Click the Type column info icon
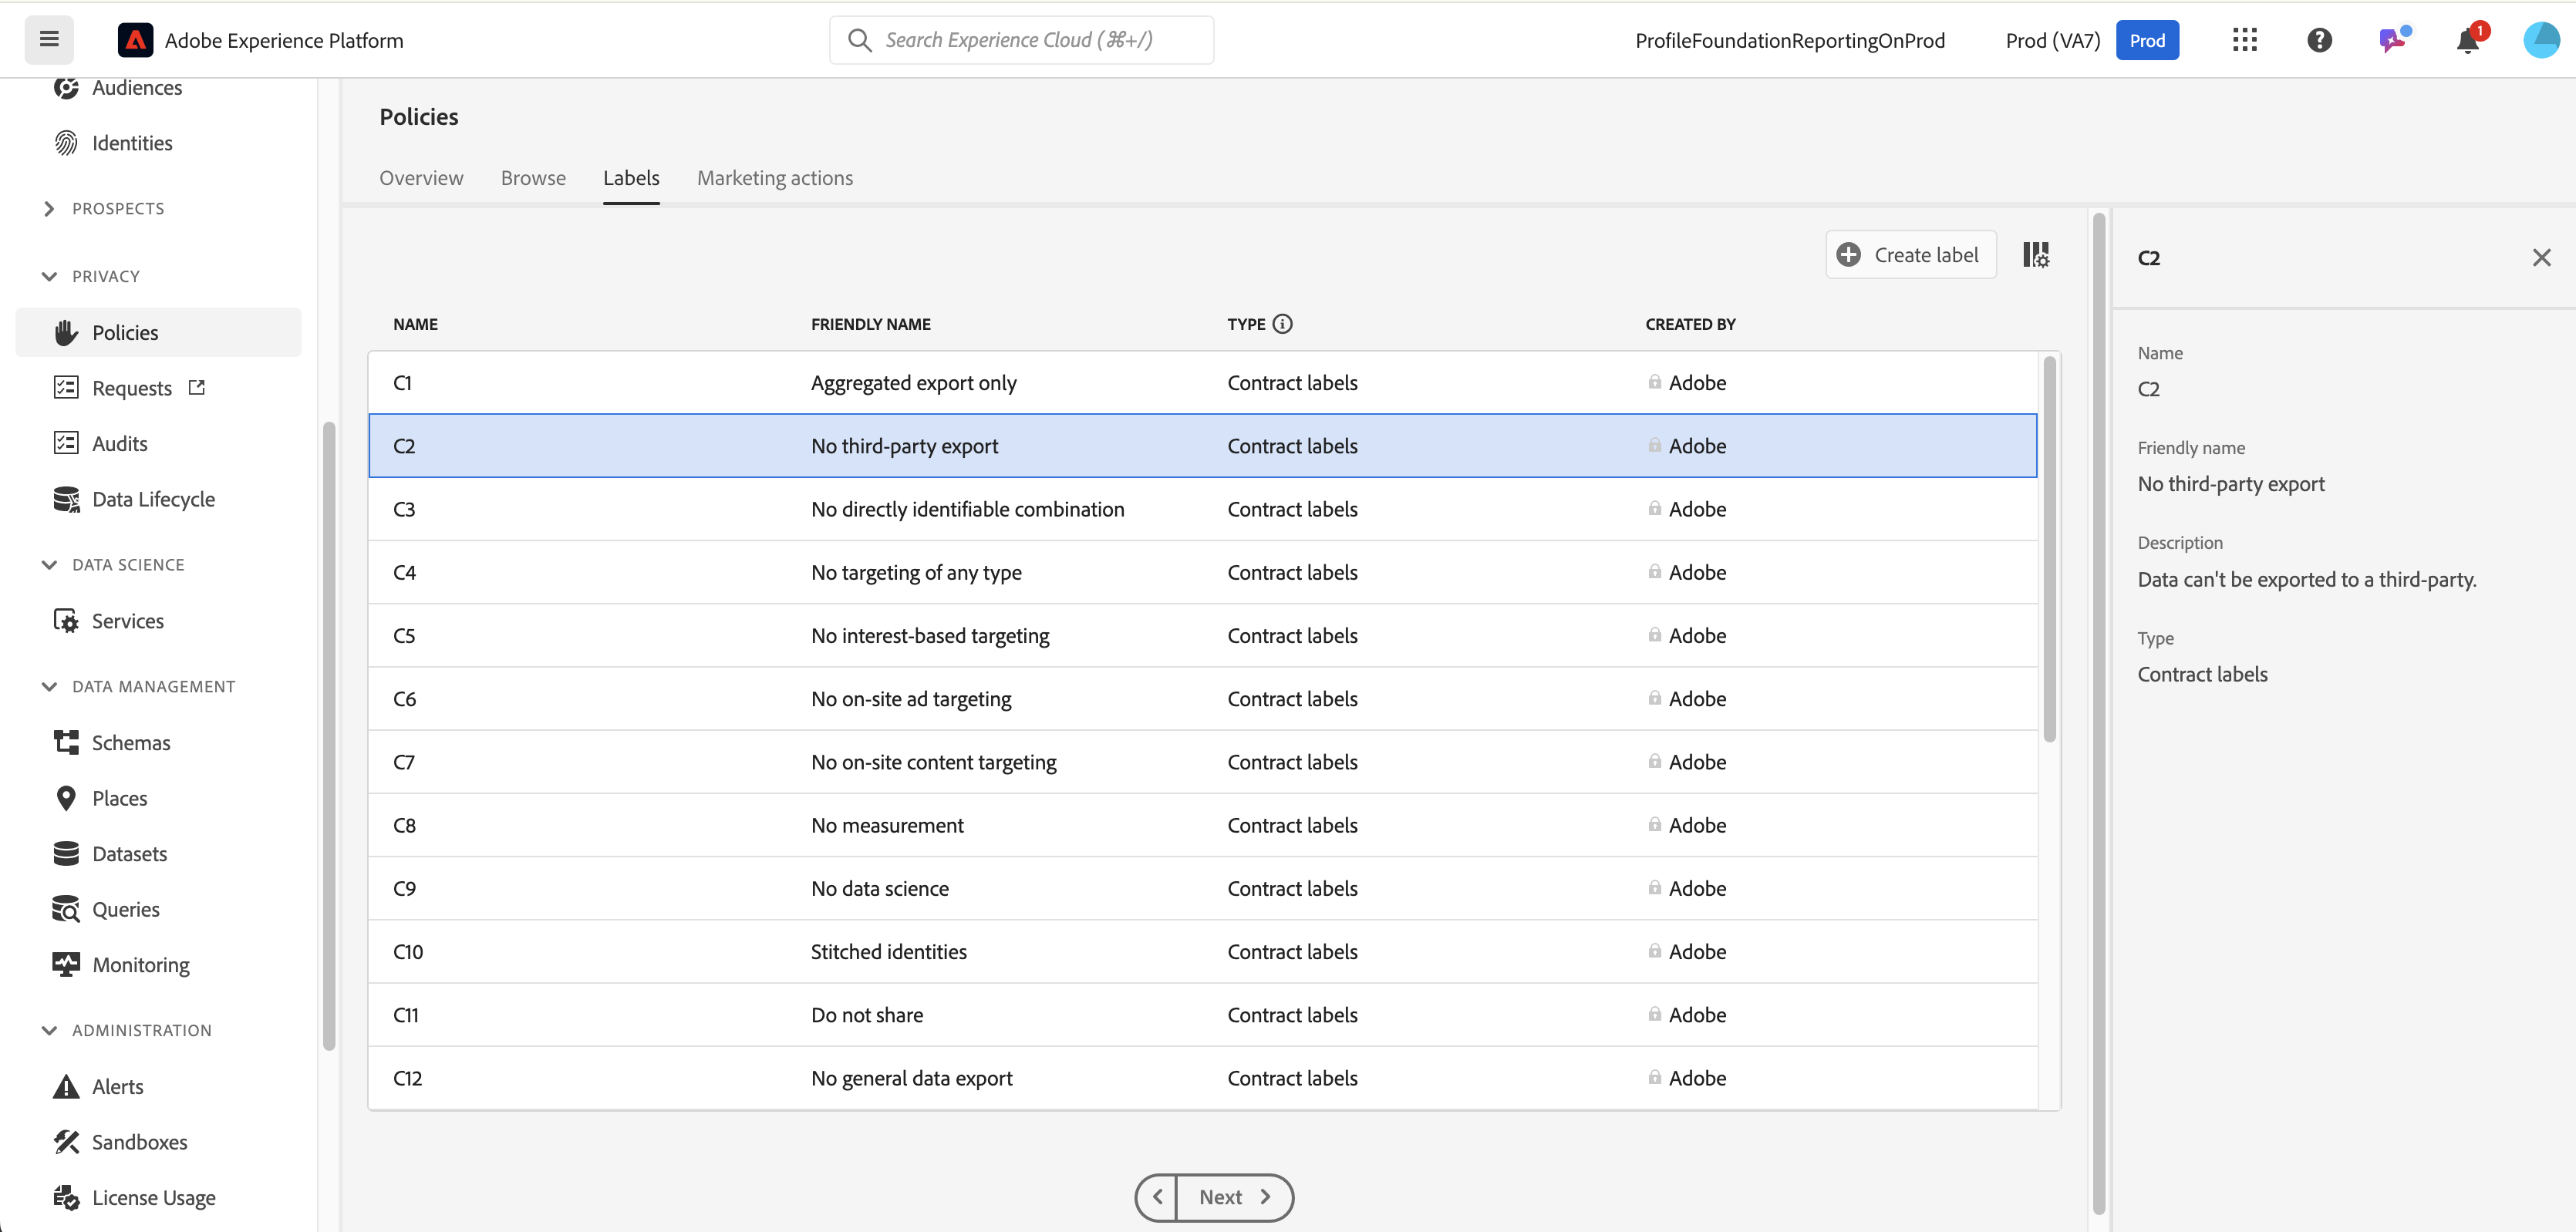The image size is (2576, 1232). point(1282,324)
